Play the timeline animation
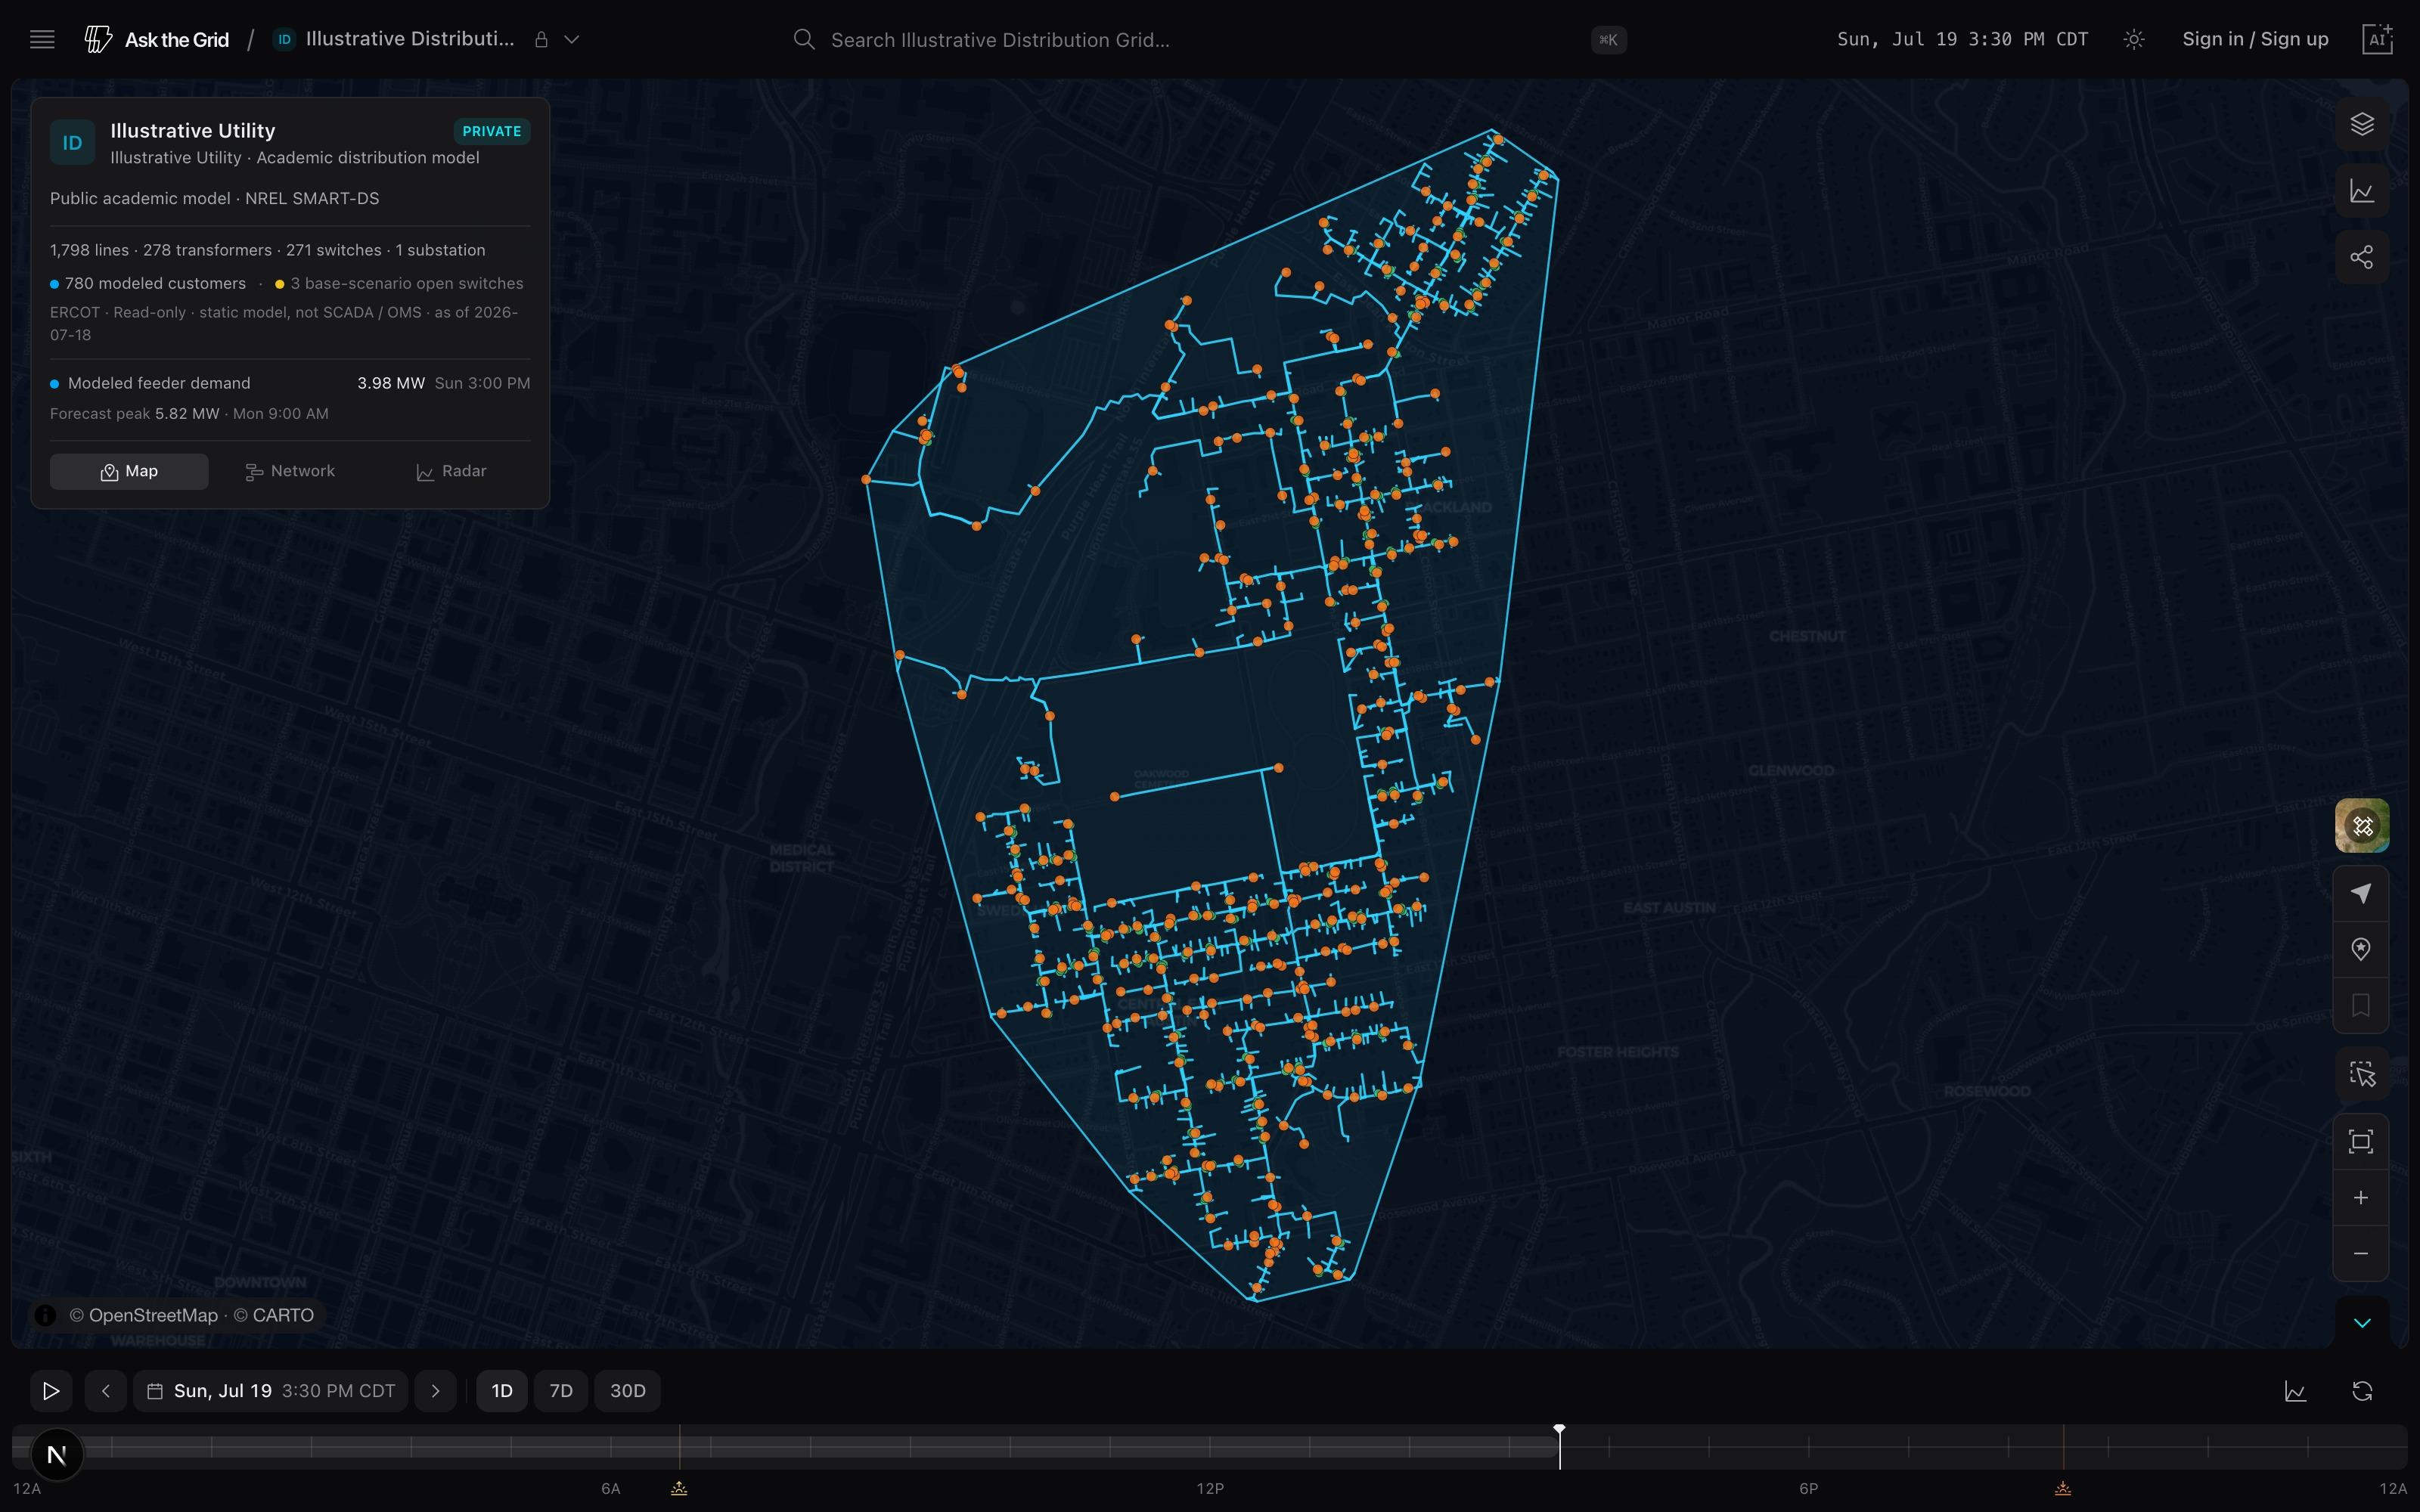The height and width of the screenshot is (1512, 2420). coord(50,1391)
